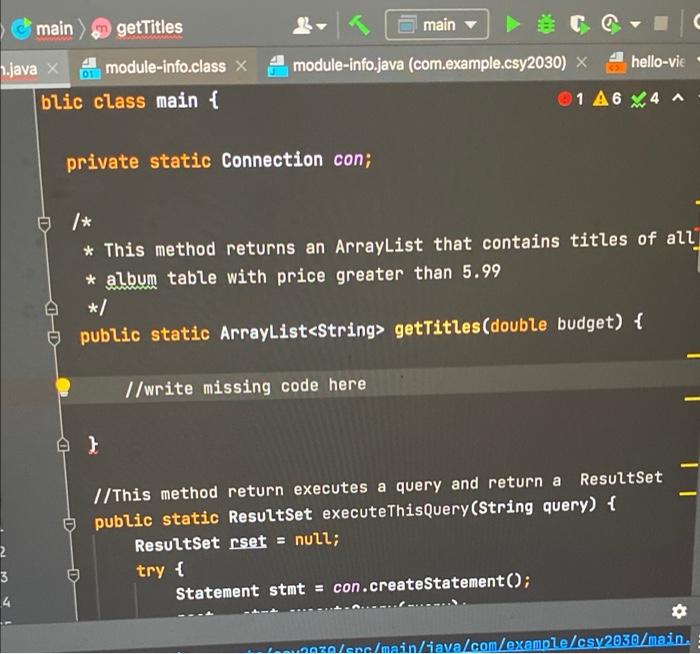Click 'ArrayList<String>' return type

(302, 332)
